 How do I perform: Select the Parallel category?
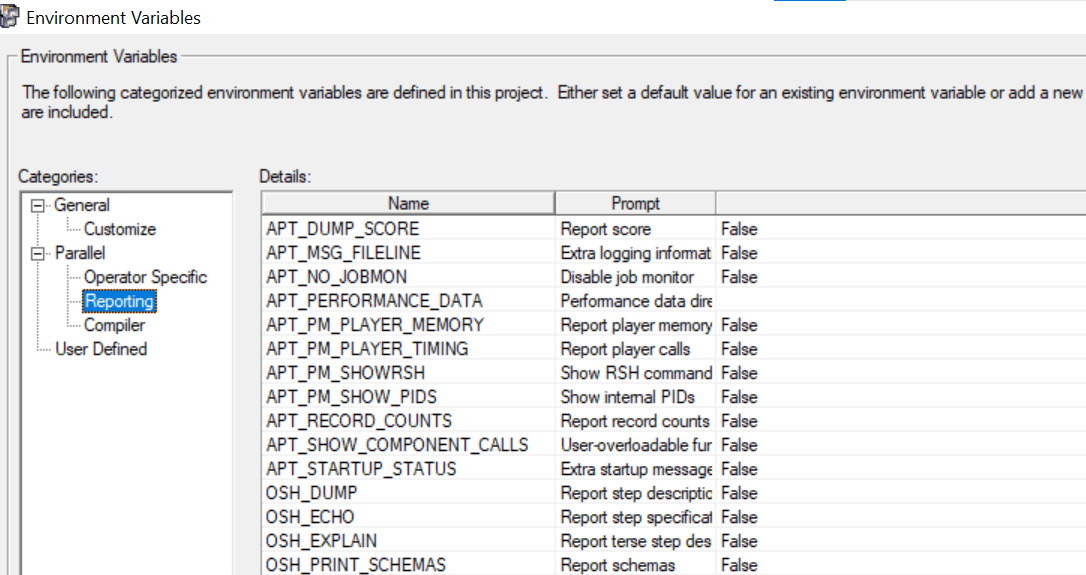click(80, 253)
